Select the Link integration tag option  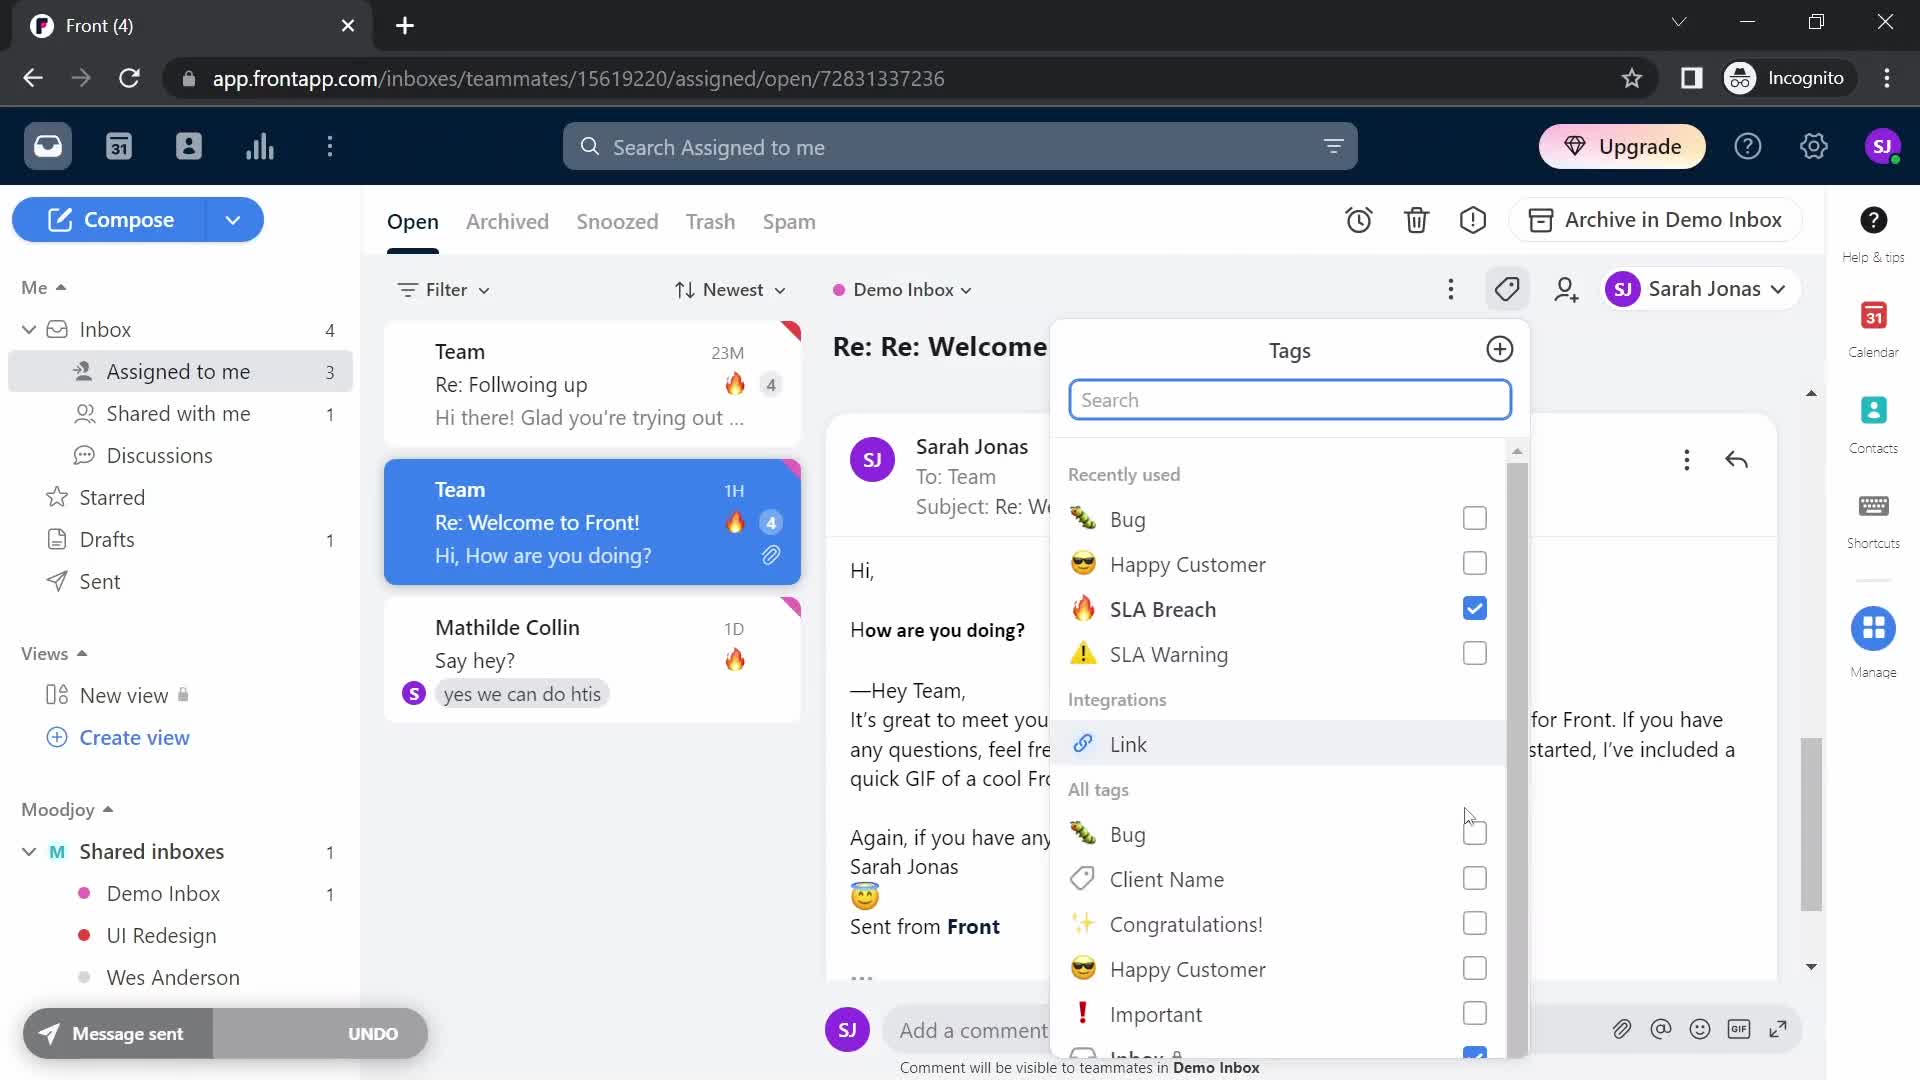[1278, 744]
